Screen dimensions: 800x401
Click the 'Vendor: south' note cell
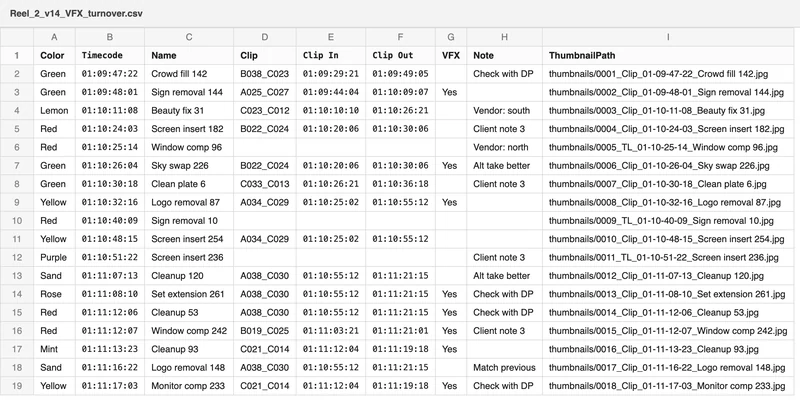pos(504,111)
